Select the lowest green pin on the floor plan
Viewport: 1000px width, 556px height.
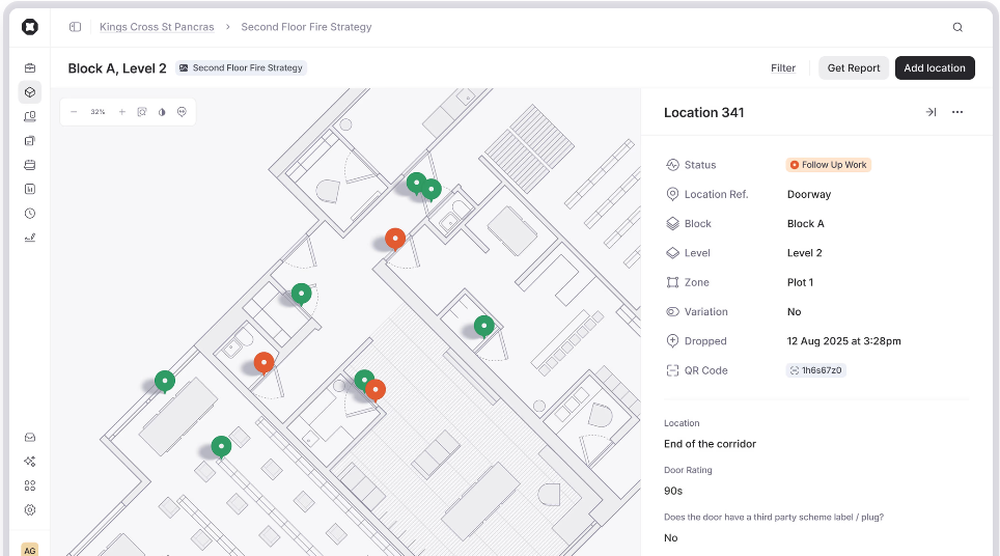221,447
